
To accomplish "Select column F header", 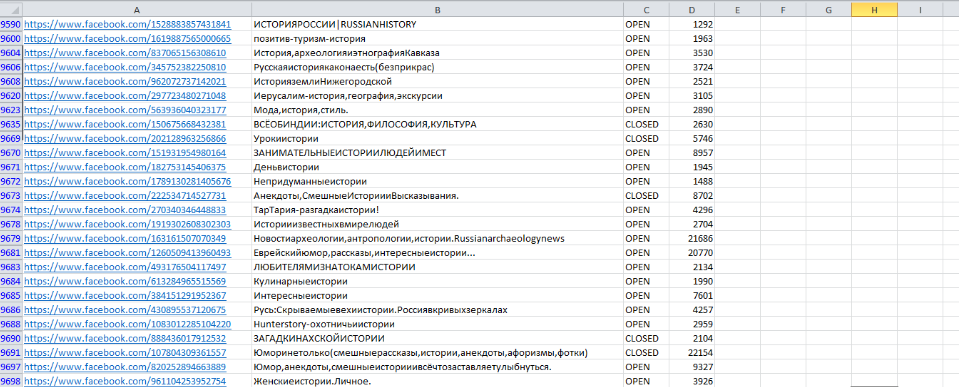I will 783,9.
